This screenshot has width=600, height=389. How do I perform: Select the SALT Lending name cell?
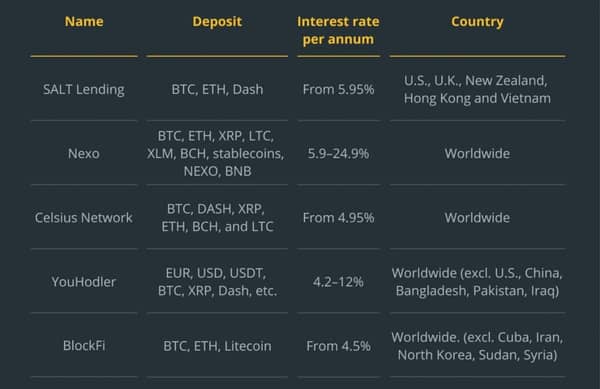click(84, 89)
